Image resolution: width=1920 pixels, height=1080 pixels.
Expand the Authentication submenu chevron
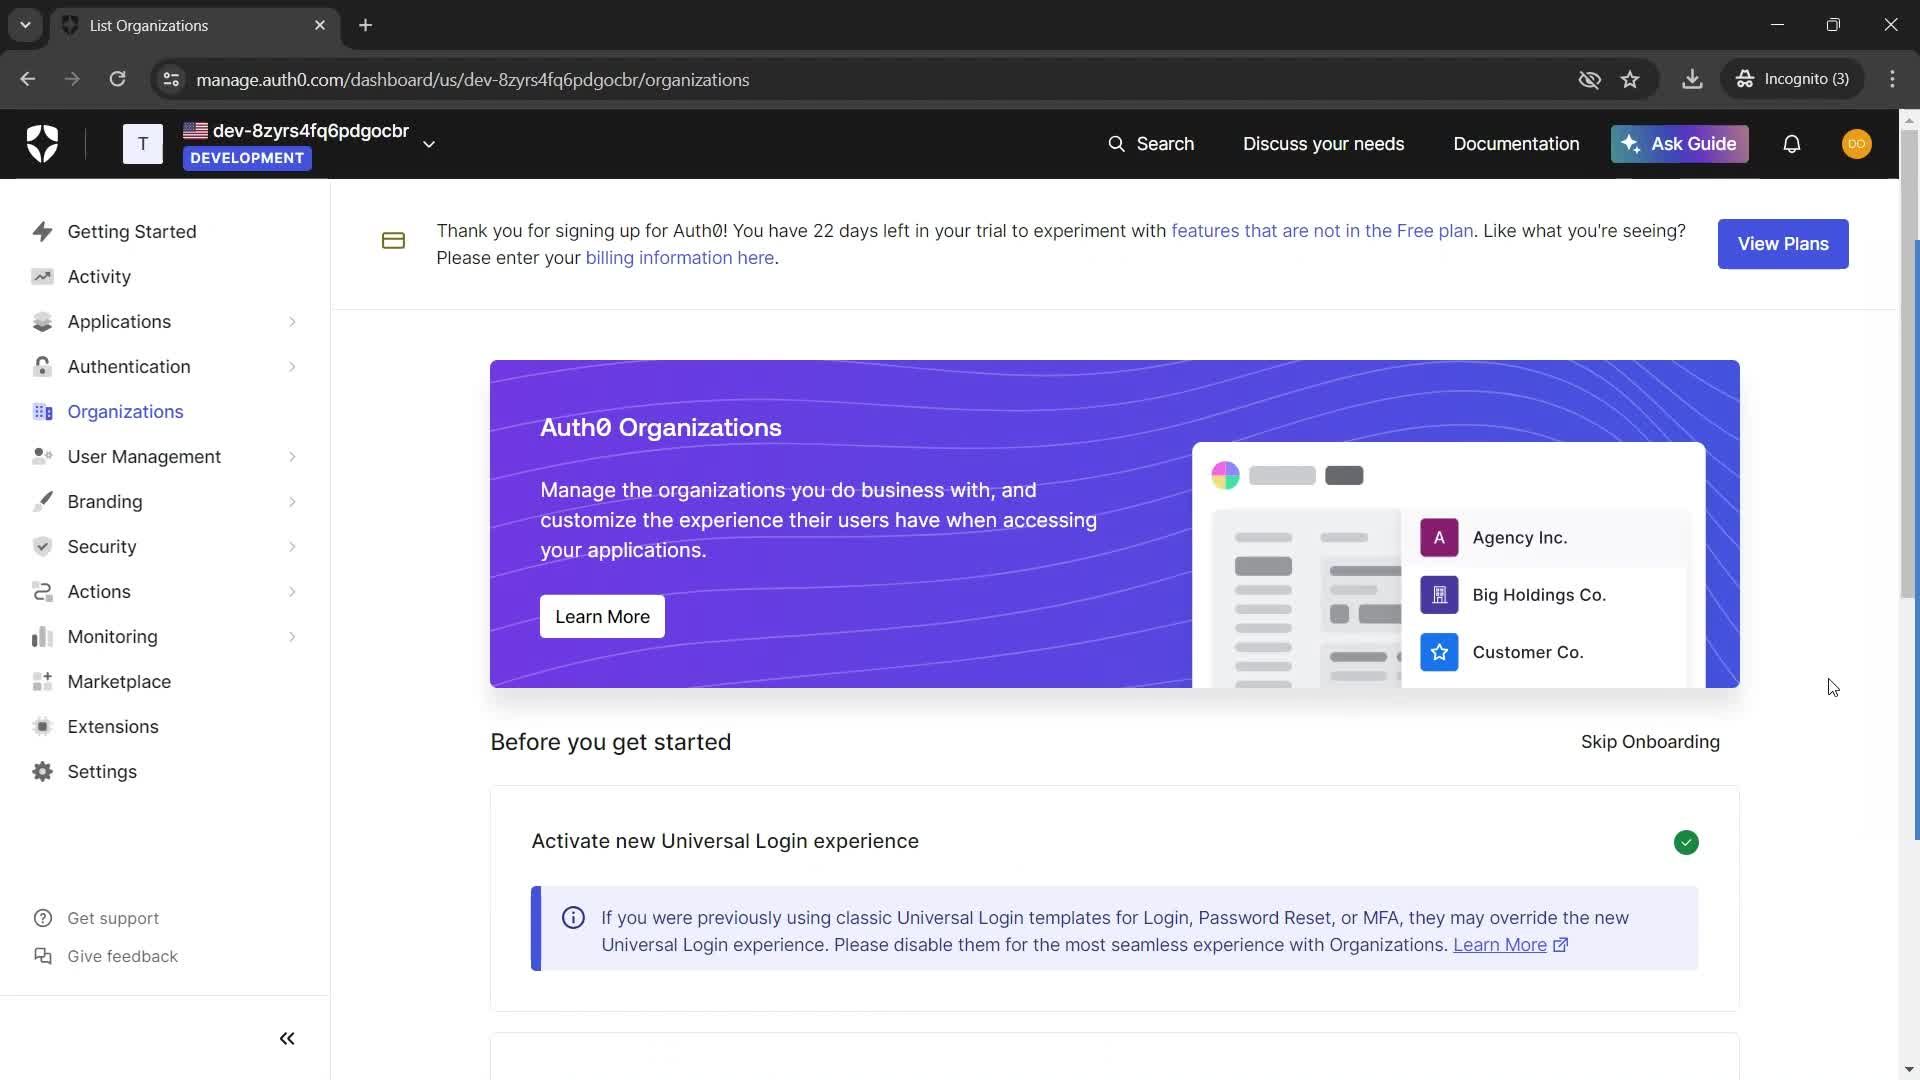pyautogui.click(x=292, y=367)
